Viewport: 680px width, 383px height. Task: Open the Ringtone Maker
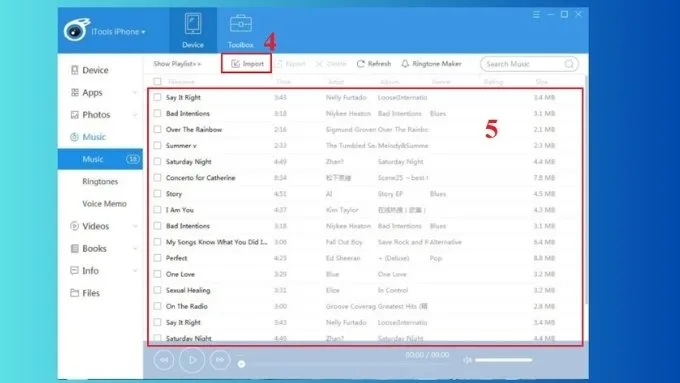[x=431, y=64]
